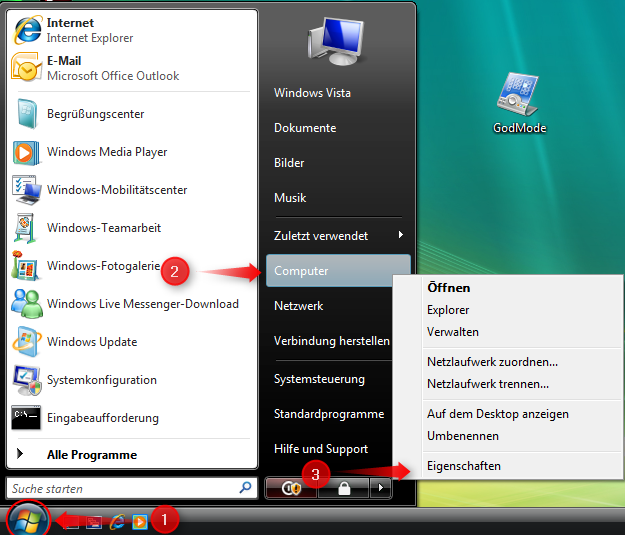Screen dimensions: 625x535
Task: Click the Suche starten search field
Action: [x=132, y=488]
